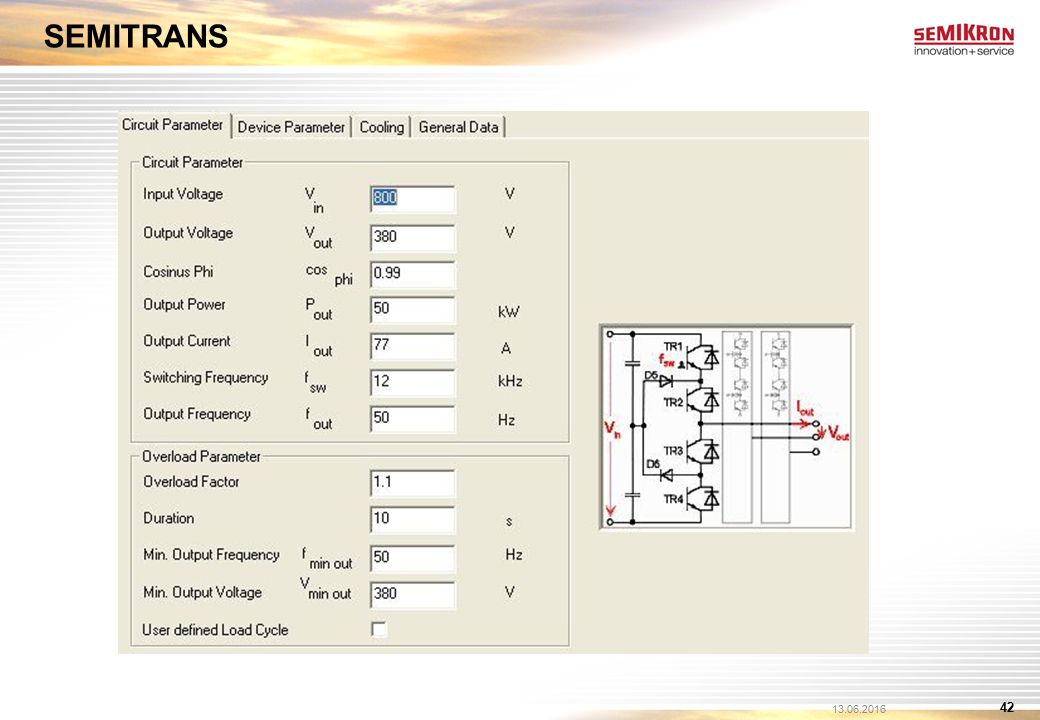Click the TR1 transistor symbol in circuit diagram
The height and width of the screenshot is (720, 1040).
[702, 357]
